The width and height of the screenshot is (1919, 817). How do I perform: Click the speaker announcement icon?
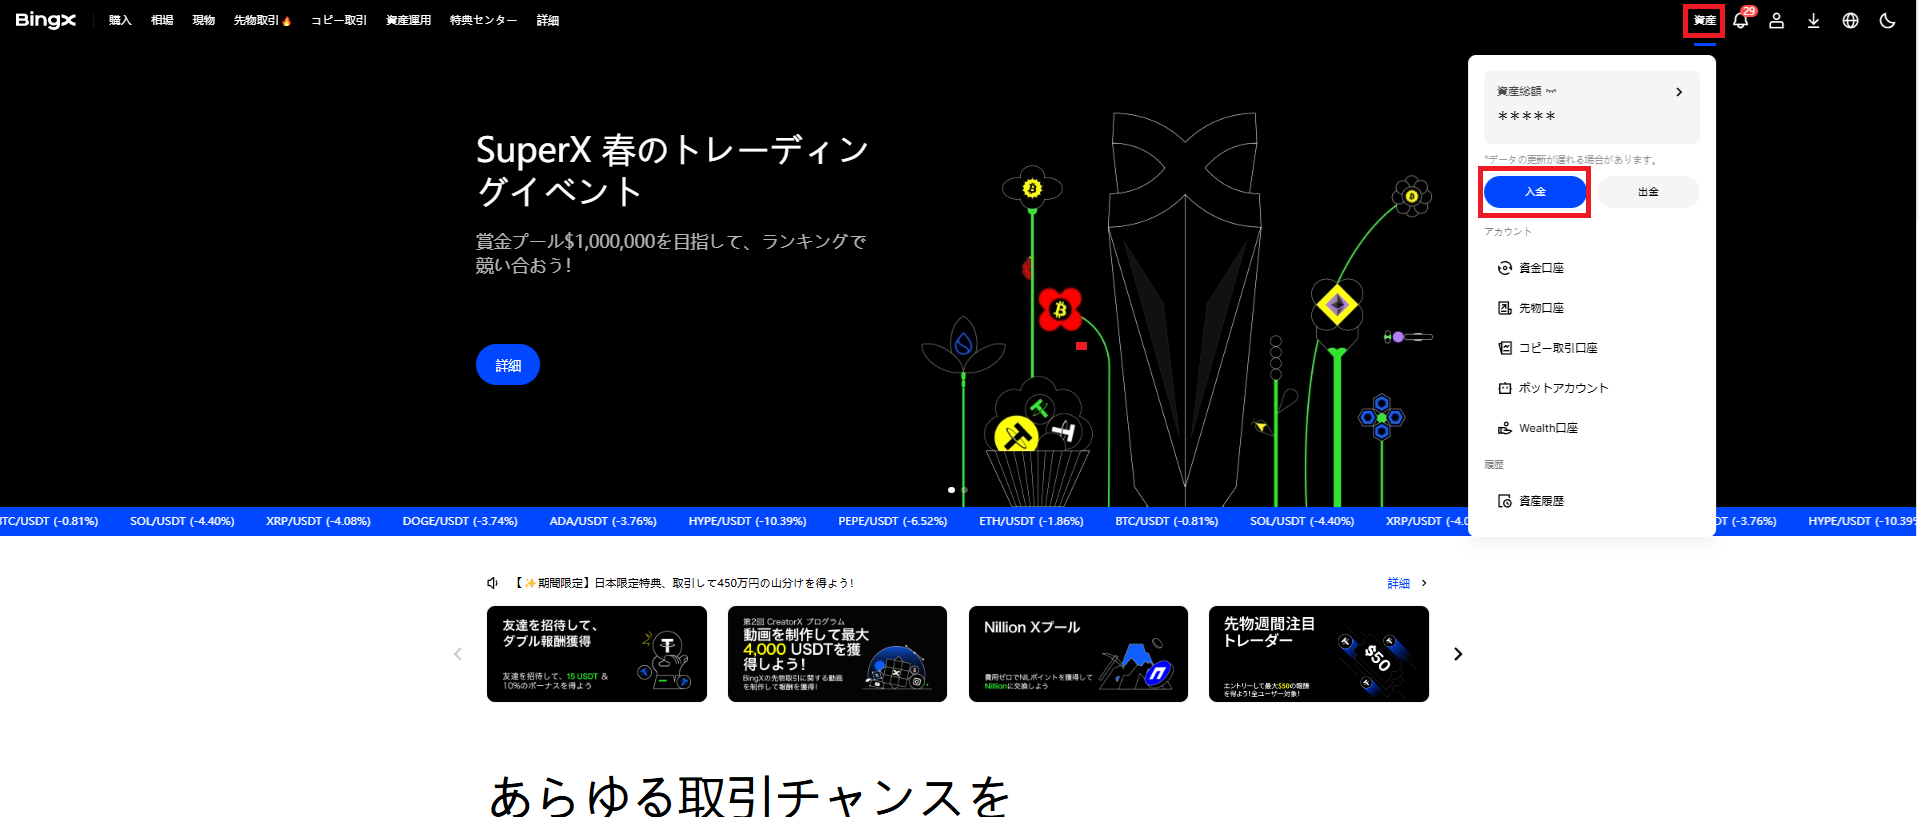[x=492, y=583]
